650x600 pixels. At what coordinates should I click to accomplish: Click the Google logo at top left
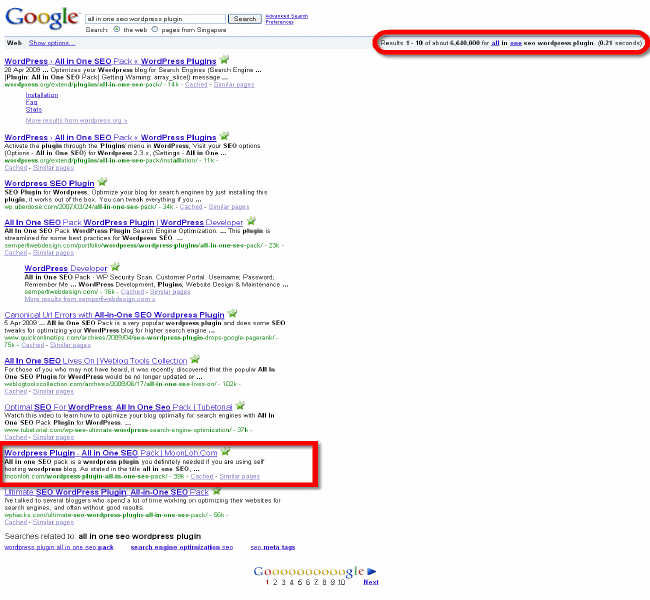[42, 18]
